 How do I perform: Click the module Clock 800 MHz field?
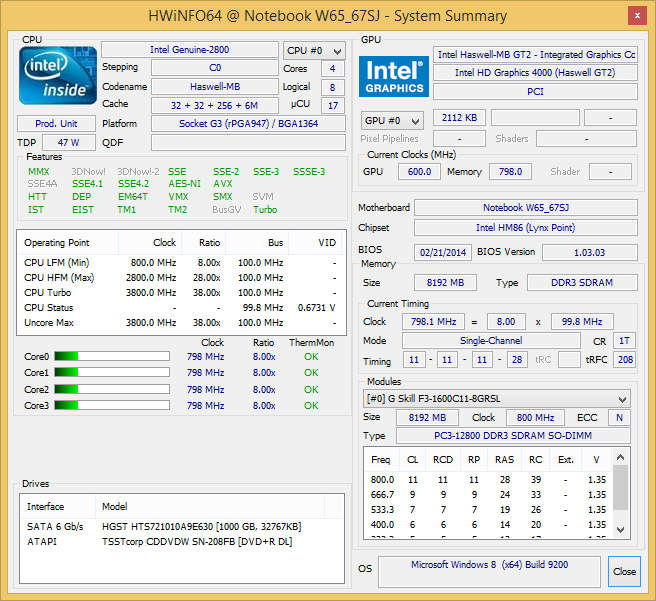536,418
